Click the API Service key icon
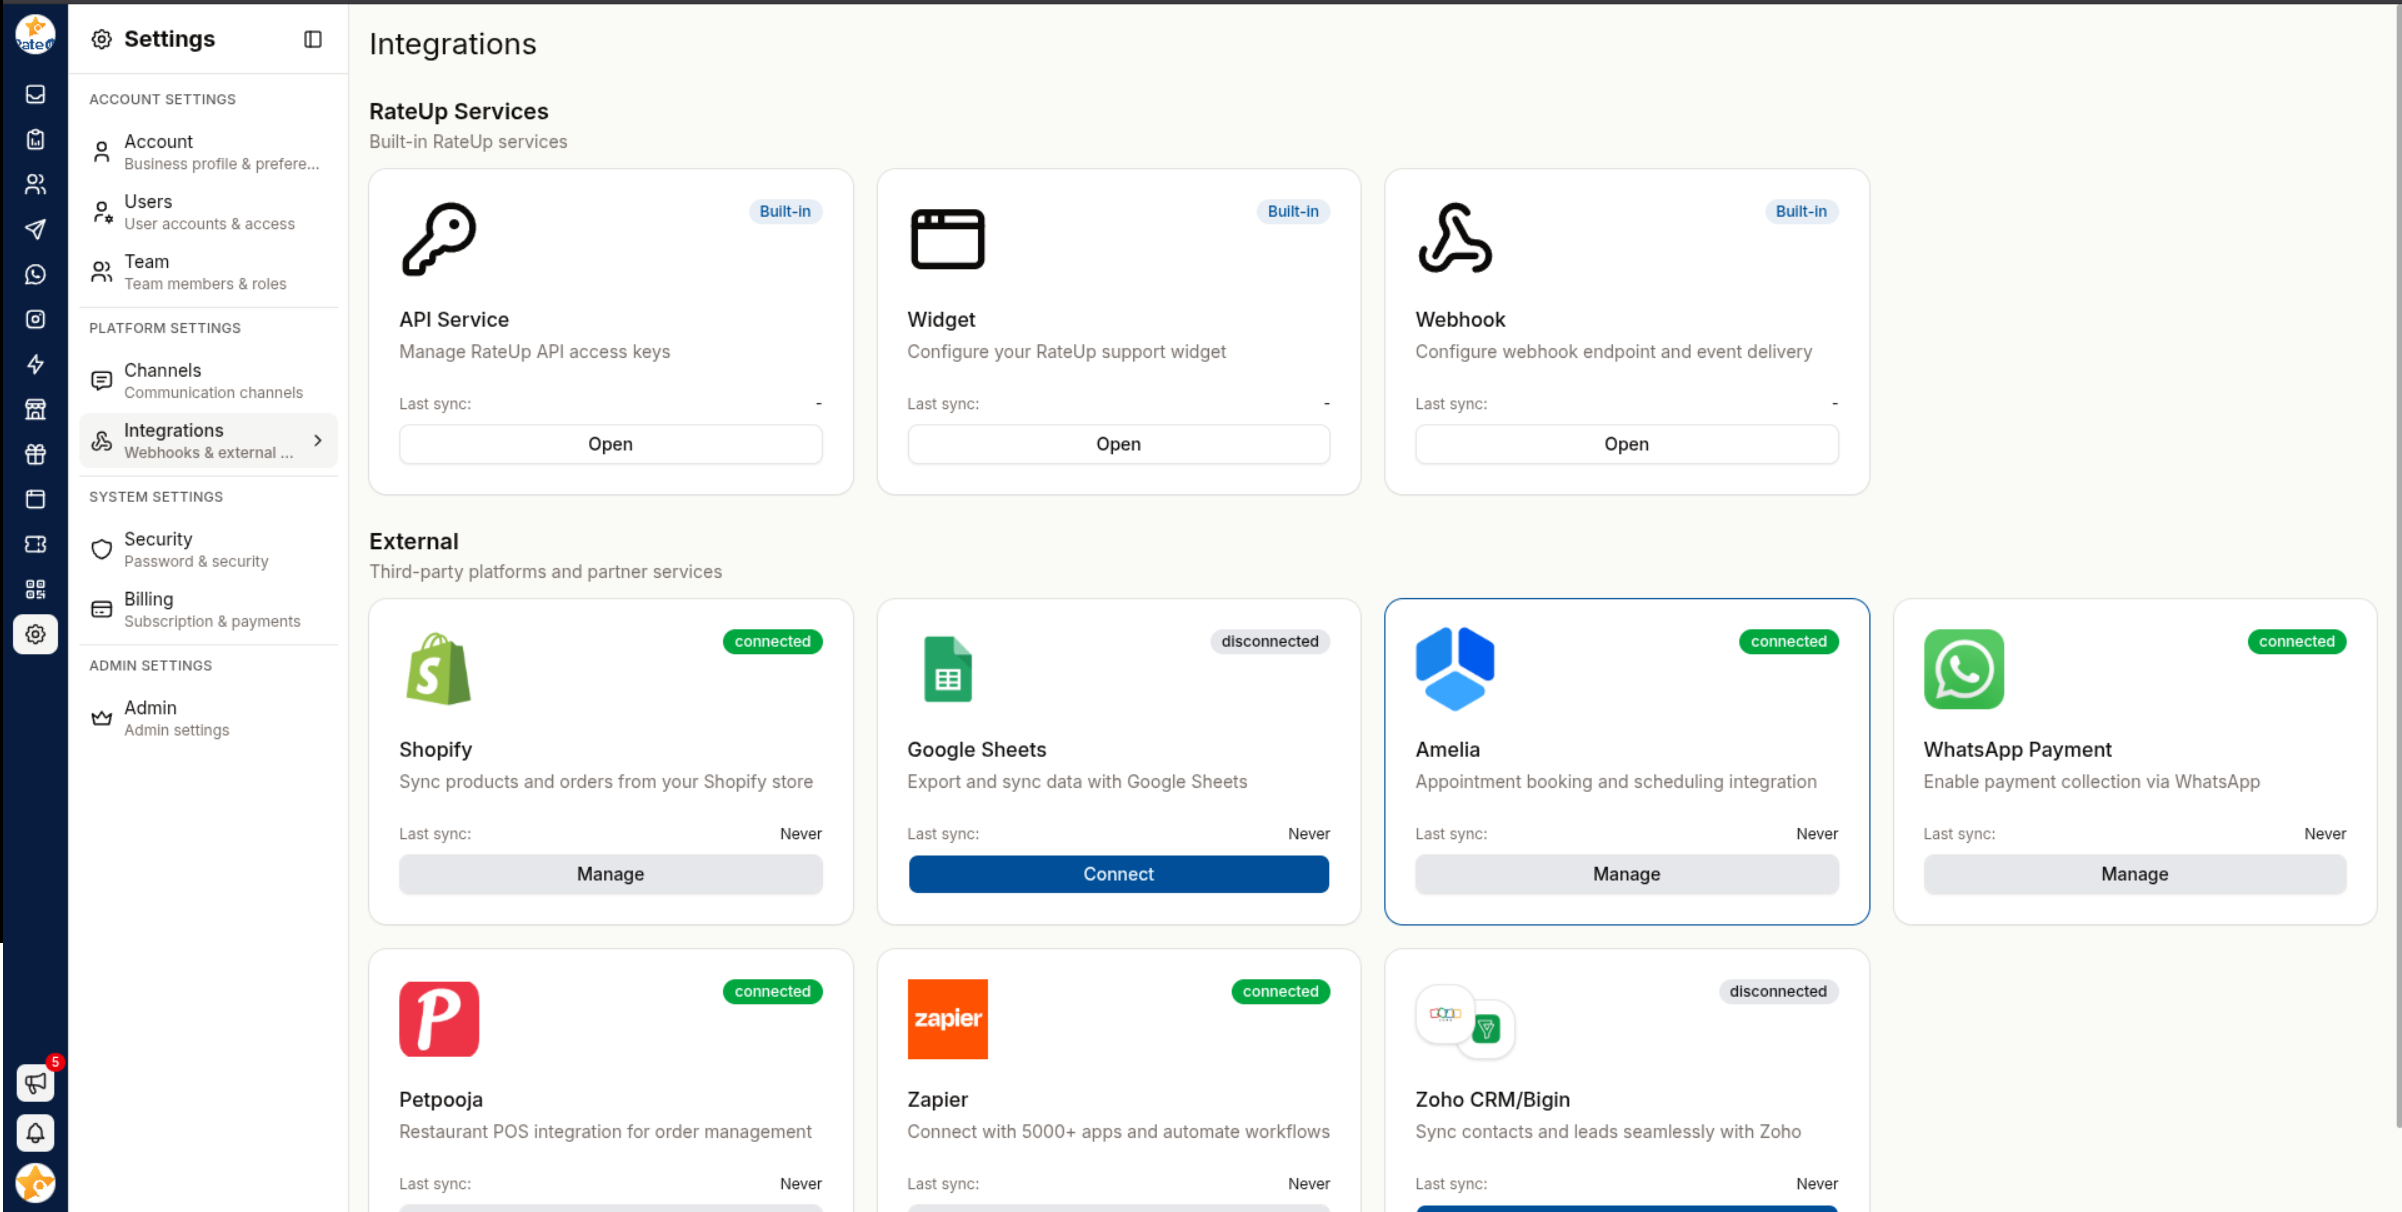The width and height of the screenshot is (2402, 1212). pyautogui.click(x=439, y=239)
